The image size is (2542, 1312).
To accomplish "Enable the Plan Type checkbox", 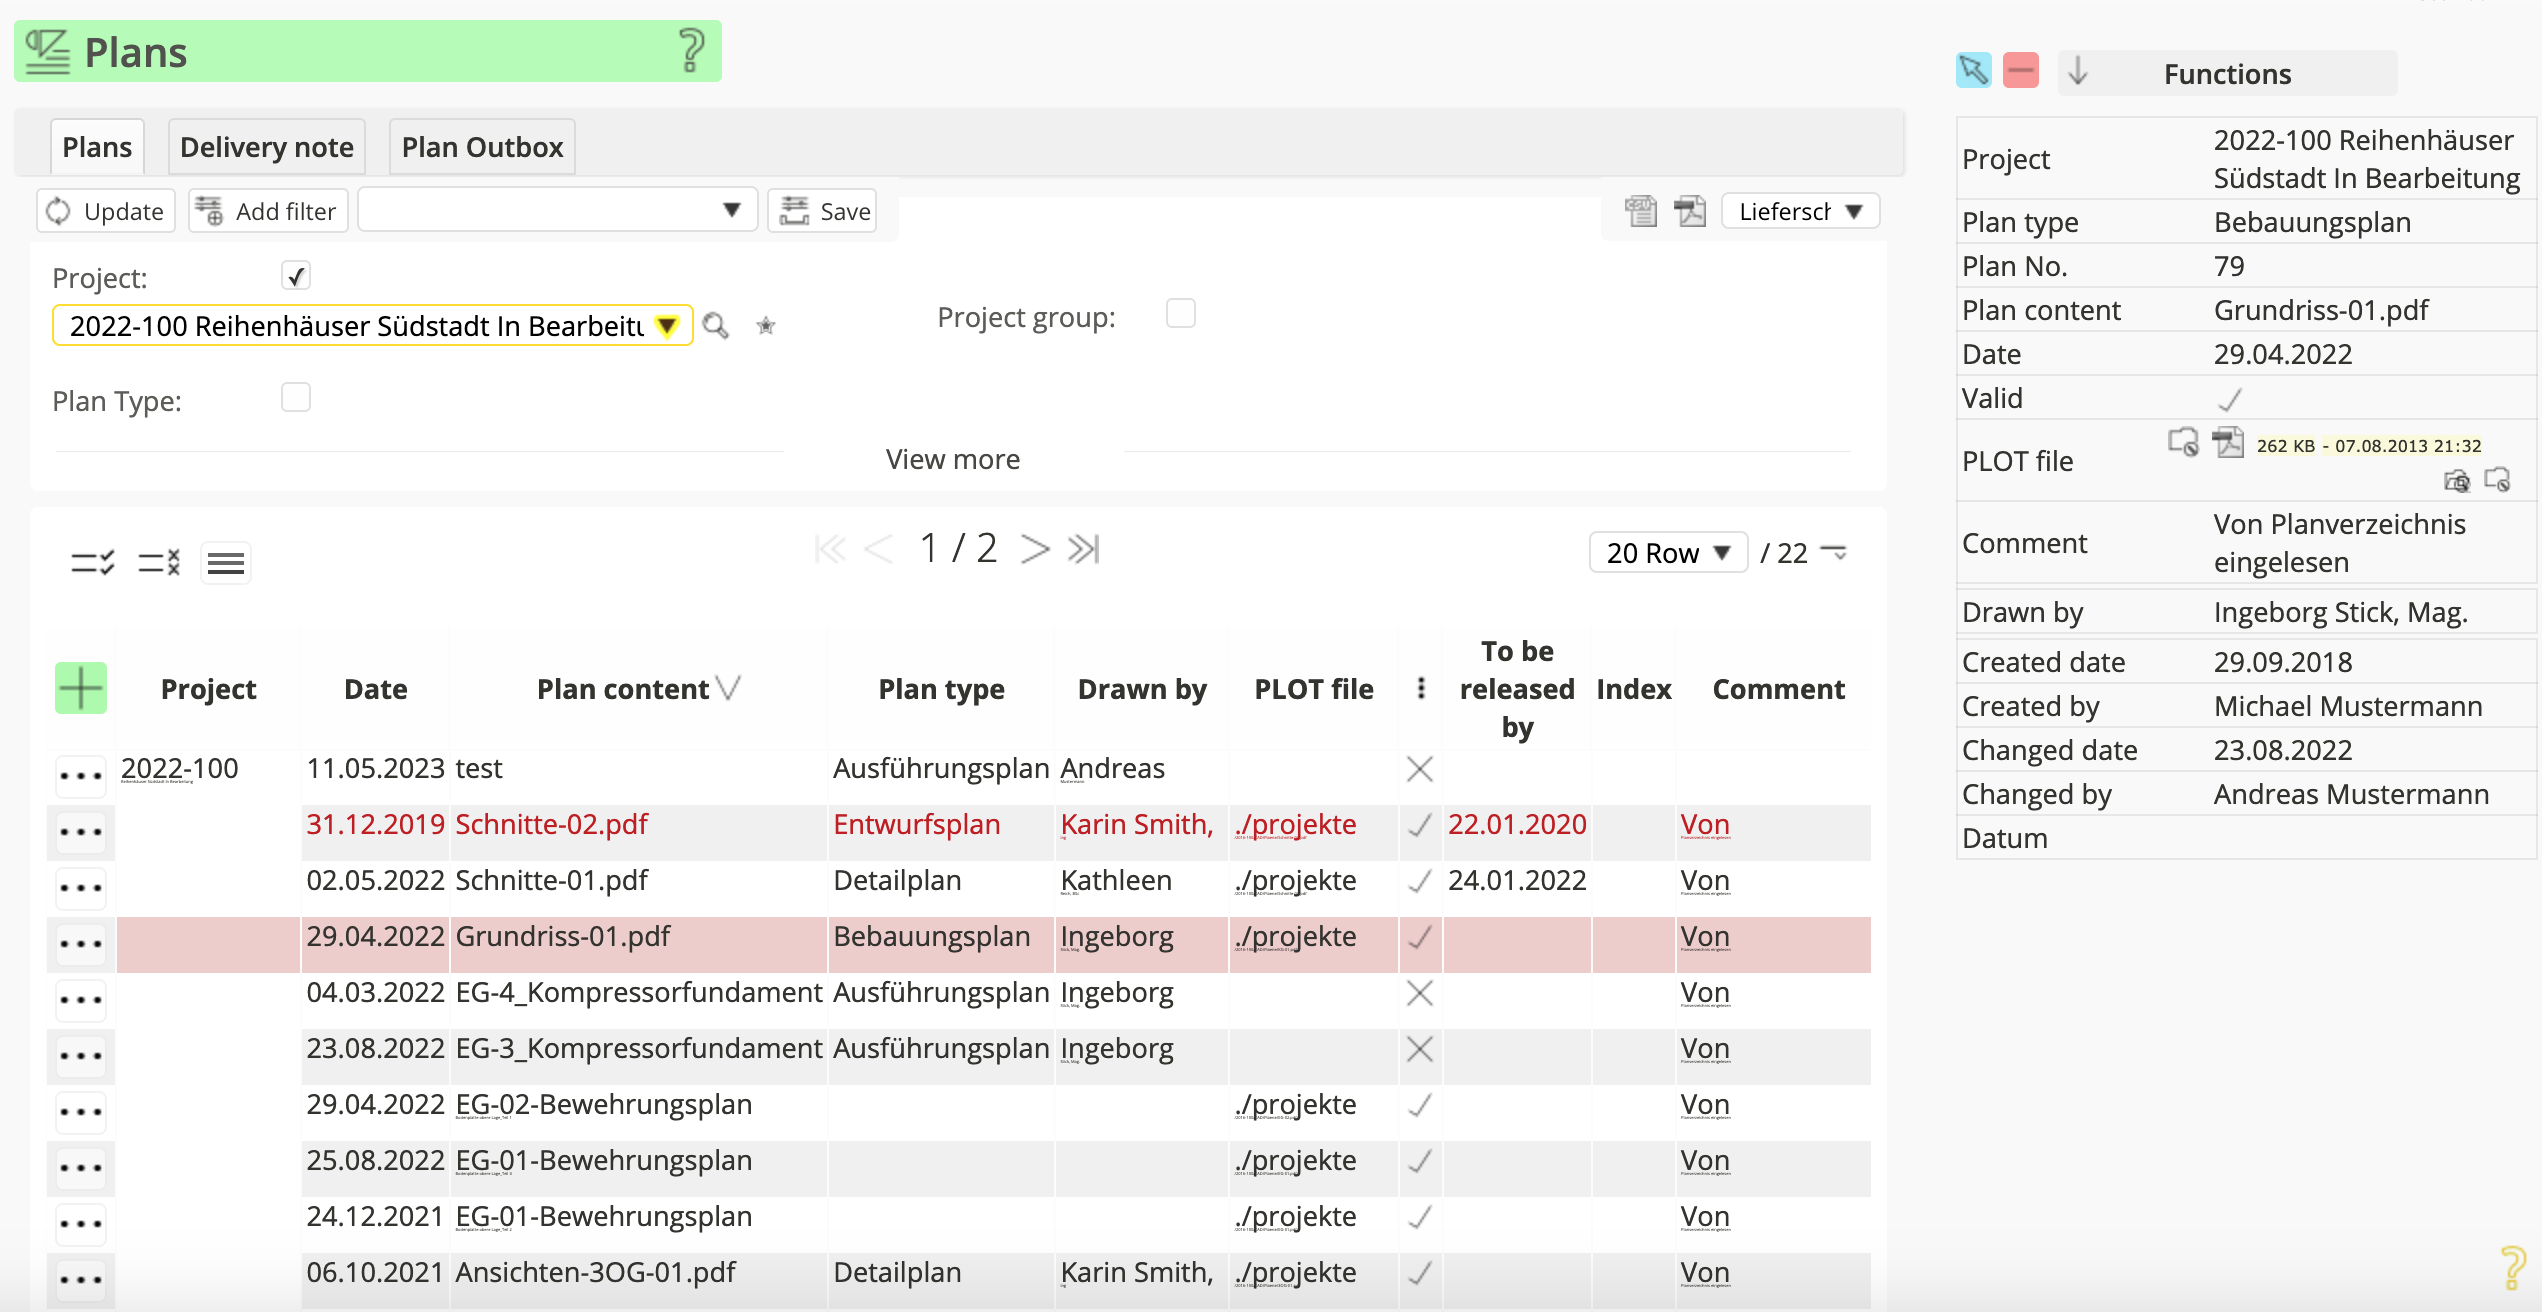I will point(296,398).
